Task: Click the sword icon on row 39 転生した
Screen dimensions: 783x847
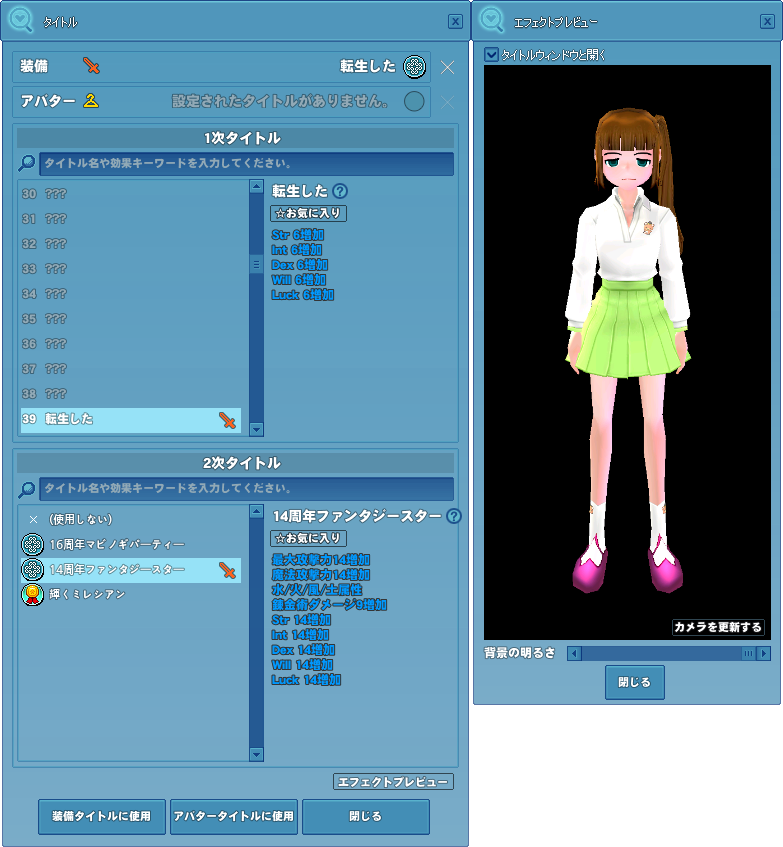Action: pos(227,420)
